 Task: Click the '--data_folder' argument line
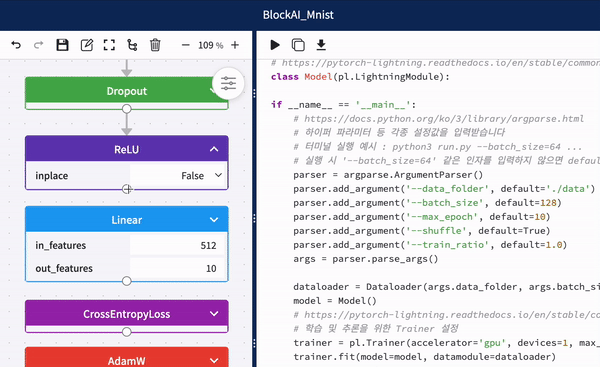click(444, 189)
